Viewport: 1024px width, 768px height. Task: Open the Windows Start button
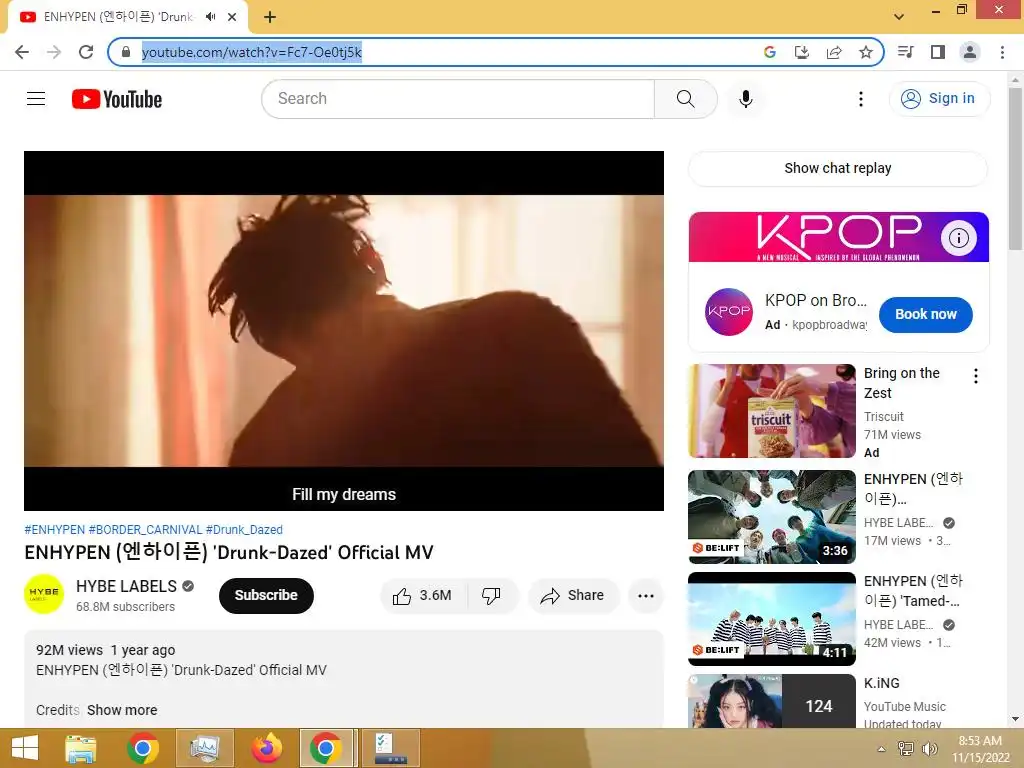(x=25, y=748)
